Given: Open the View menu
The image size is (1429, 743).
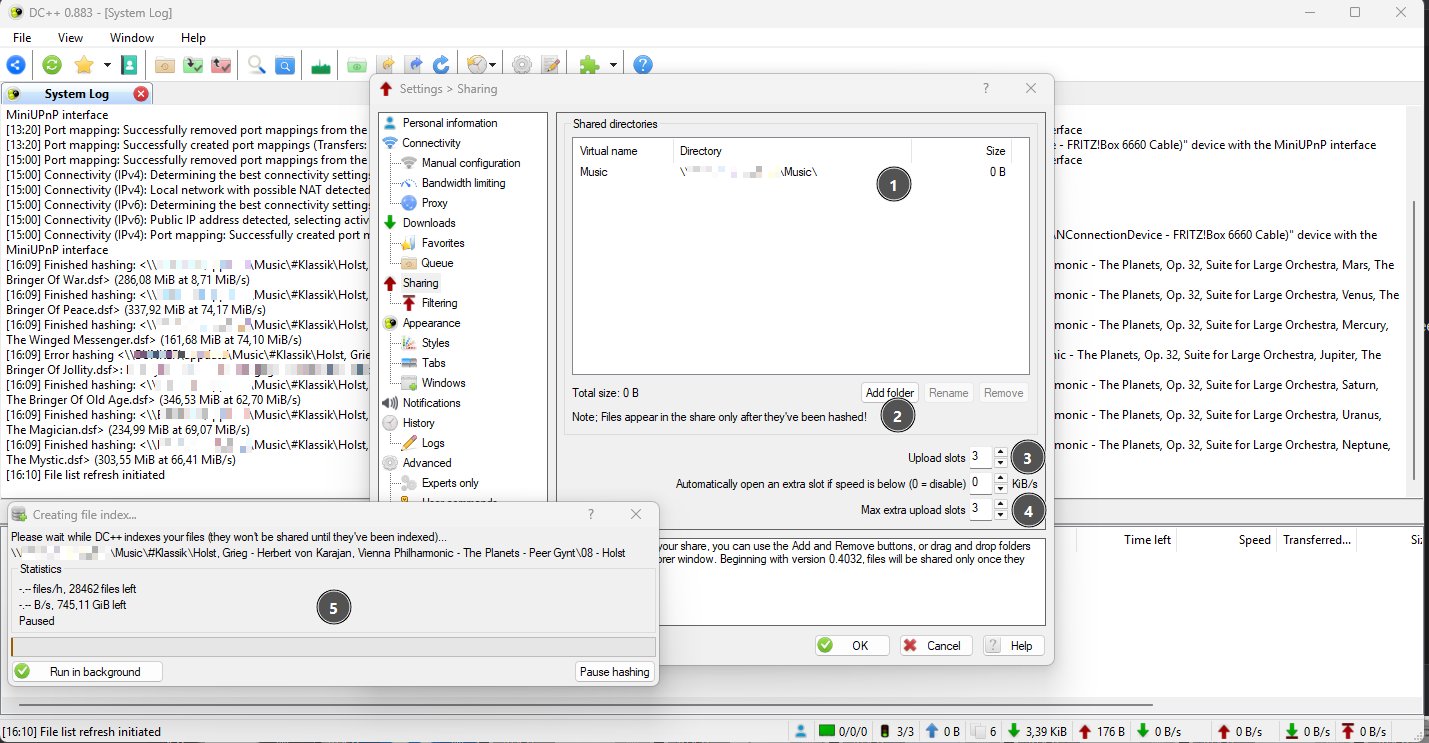Looking at the screenshot, I should [x=70, y=38].
